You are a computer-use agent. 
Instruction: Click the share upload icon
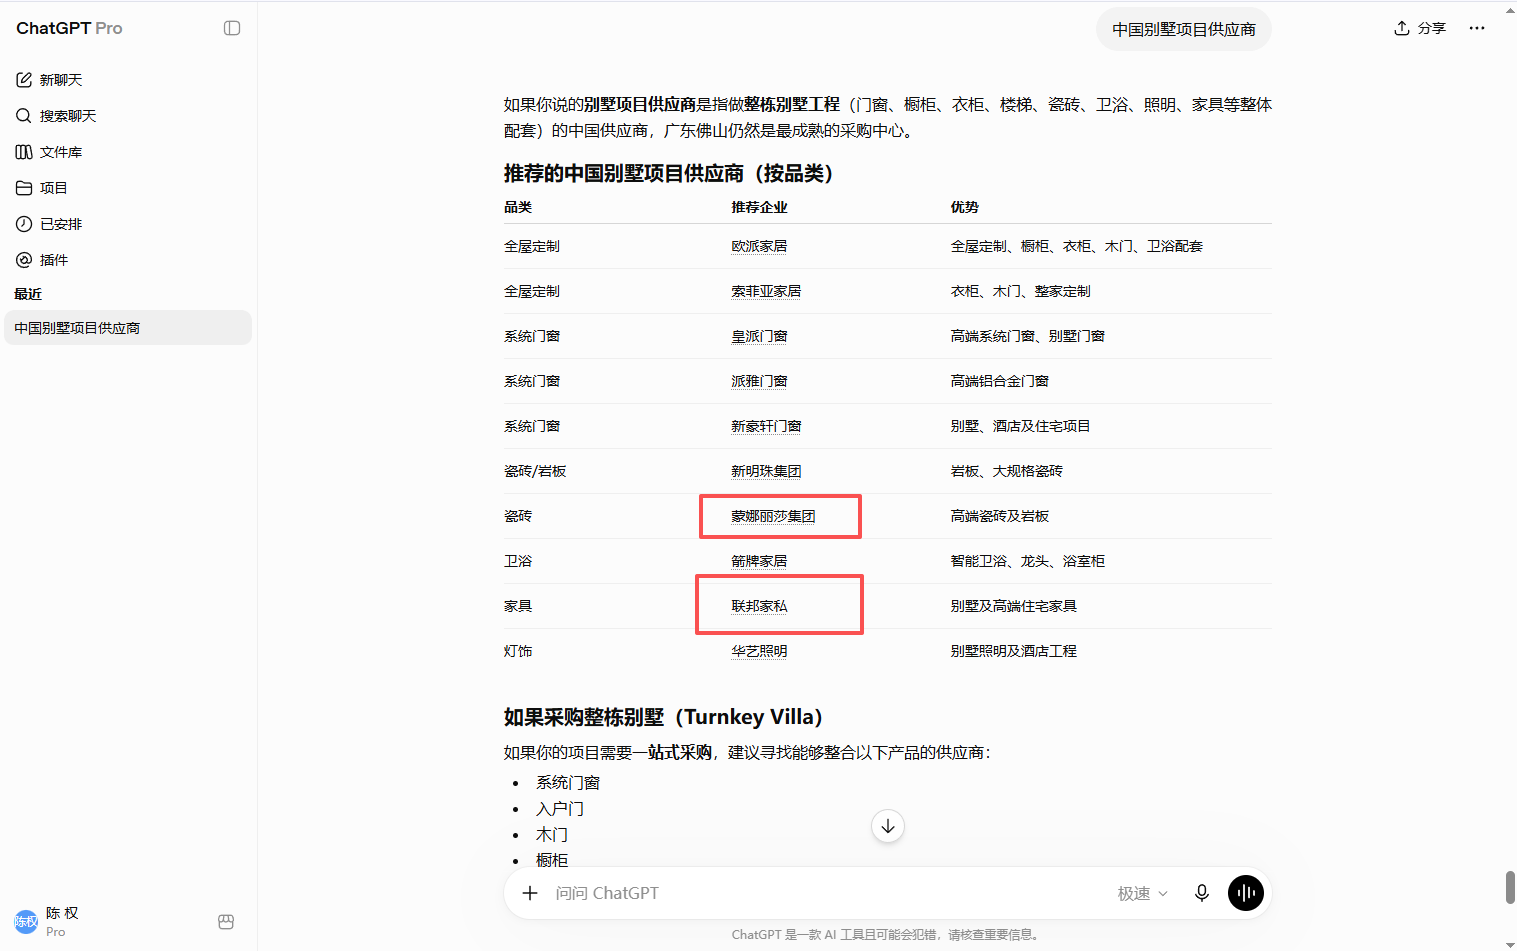[x=1402, y=28]
